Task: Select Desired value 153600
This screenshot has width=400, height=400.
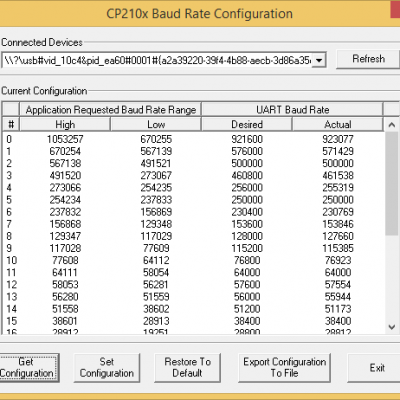Action: click(x=247, y=224)
